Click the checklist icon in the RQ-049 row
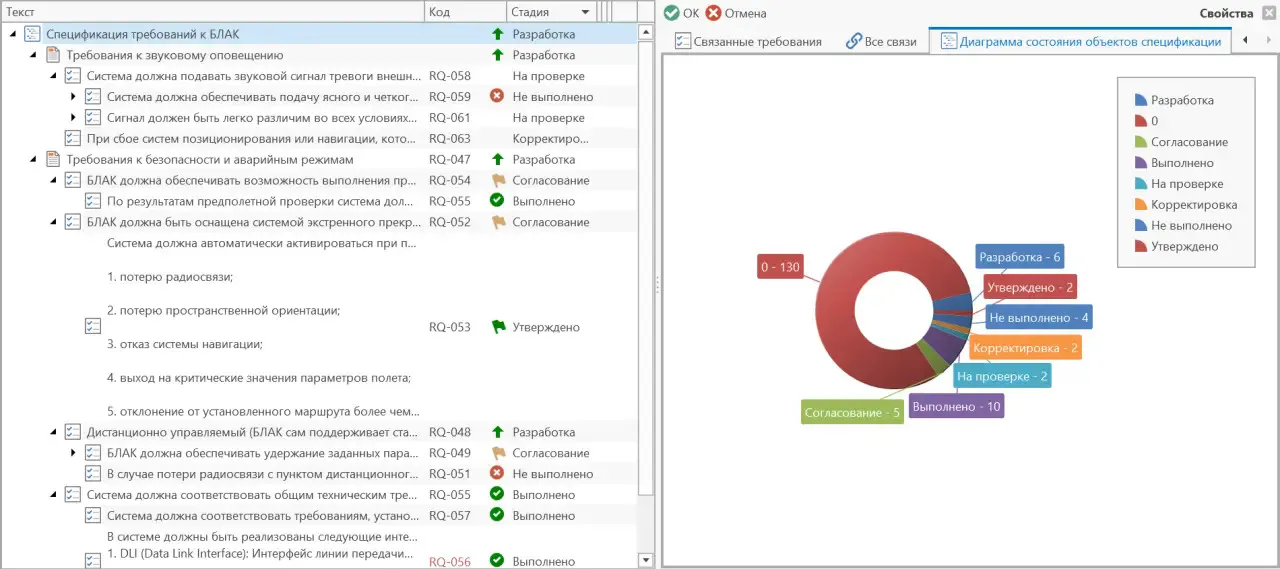The width and height of the screenshot is (1280, 569). (93, 453)
